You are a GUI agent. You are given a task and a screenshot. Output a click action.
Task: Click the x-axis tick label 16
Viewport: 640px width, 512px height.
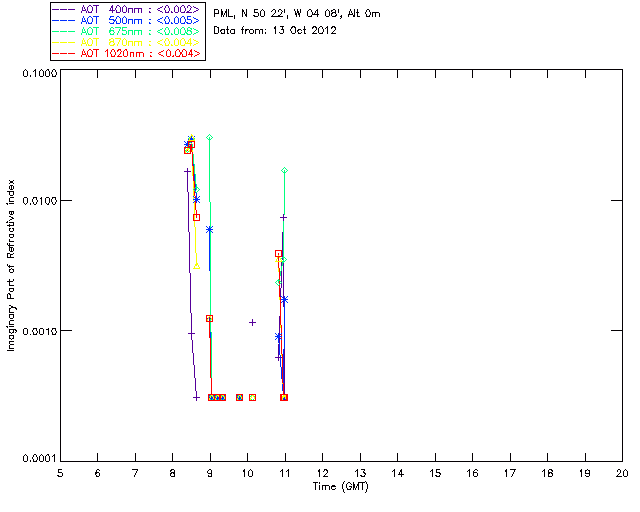click(473, 473)
